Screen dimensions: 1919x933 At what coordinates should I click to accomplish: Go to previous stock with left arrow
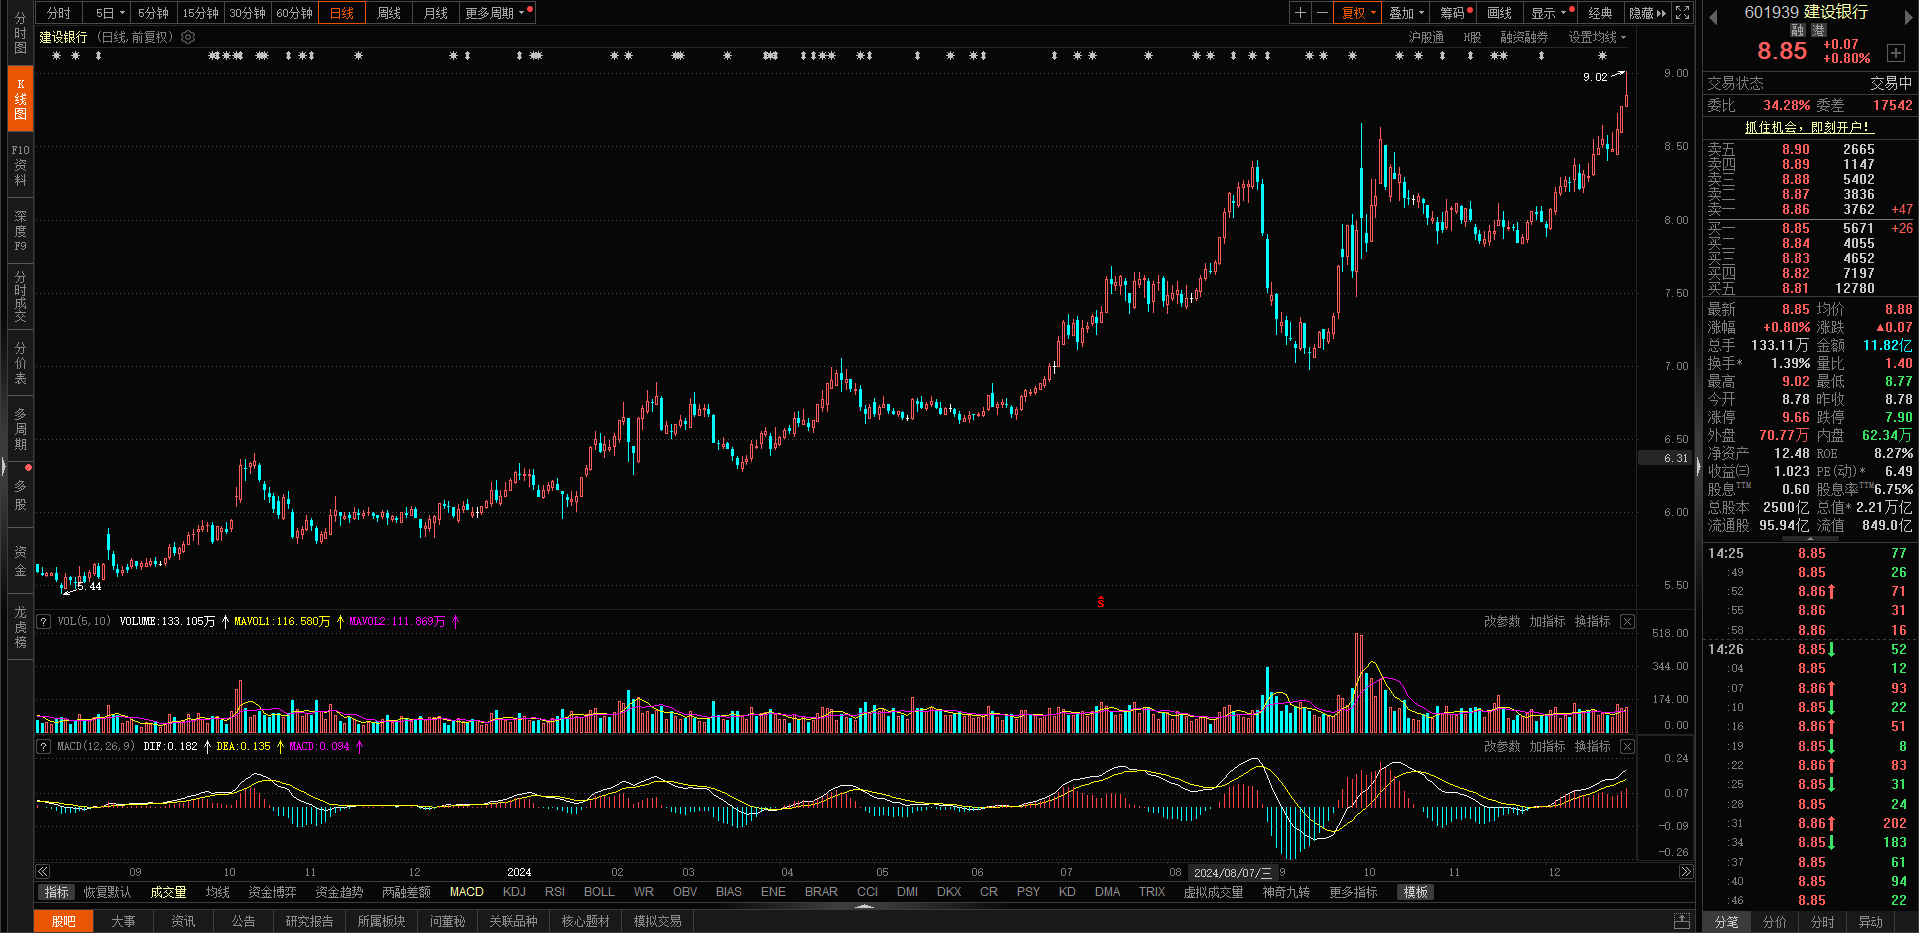[1713, 17]
